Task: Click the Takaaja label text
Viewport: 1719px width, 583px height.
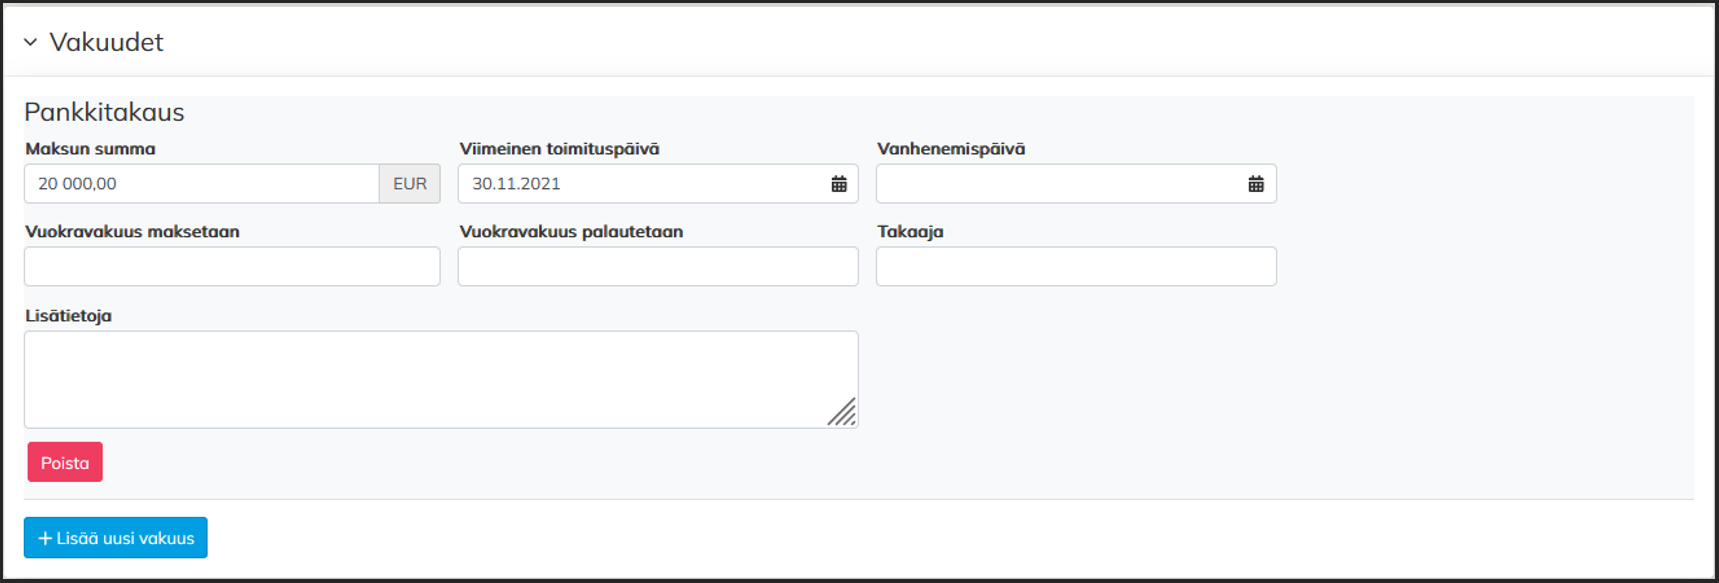Action: pyautogui.click(x=910, y=232)
